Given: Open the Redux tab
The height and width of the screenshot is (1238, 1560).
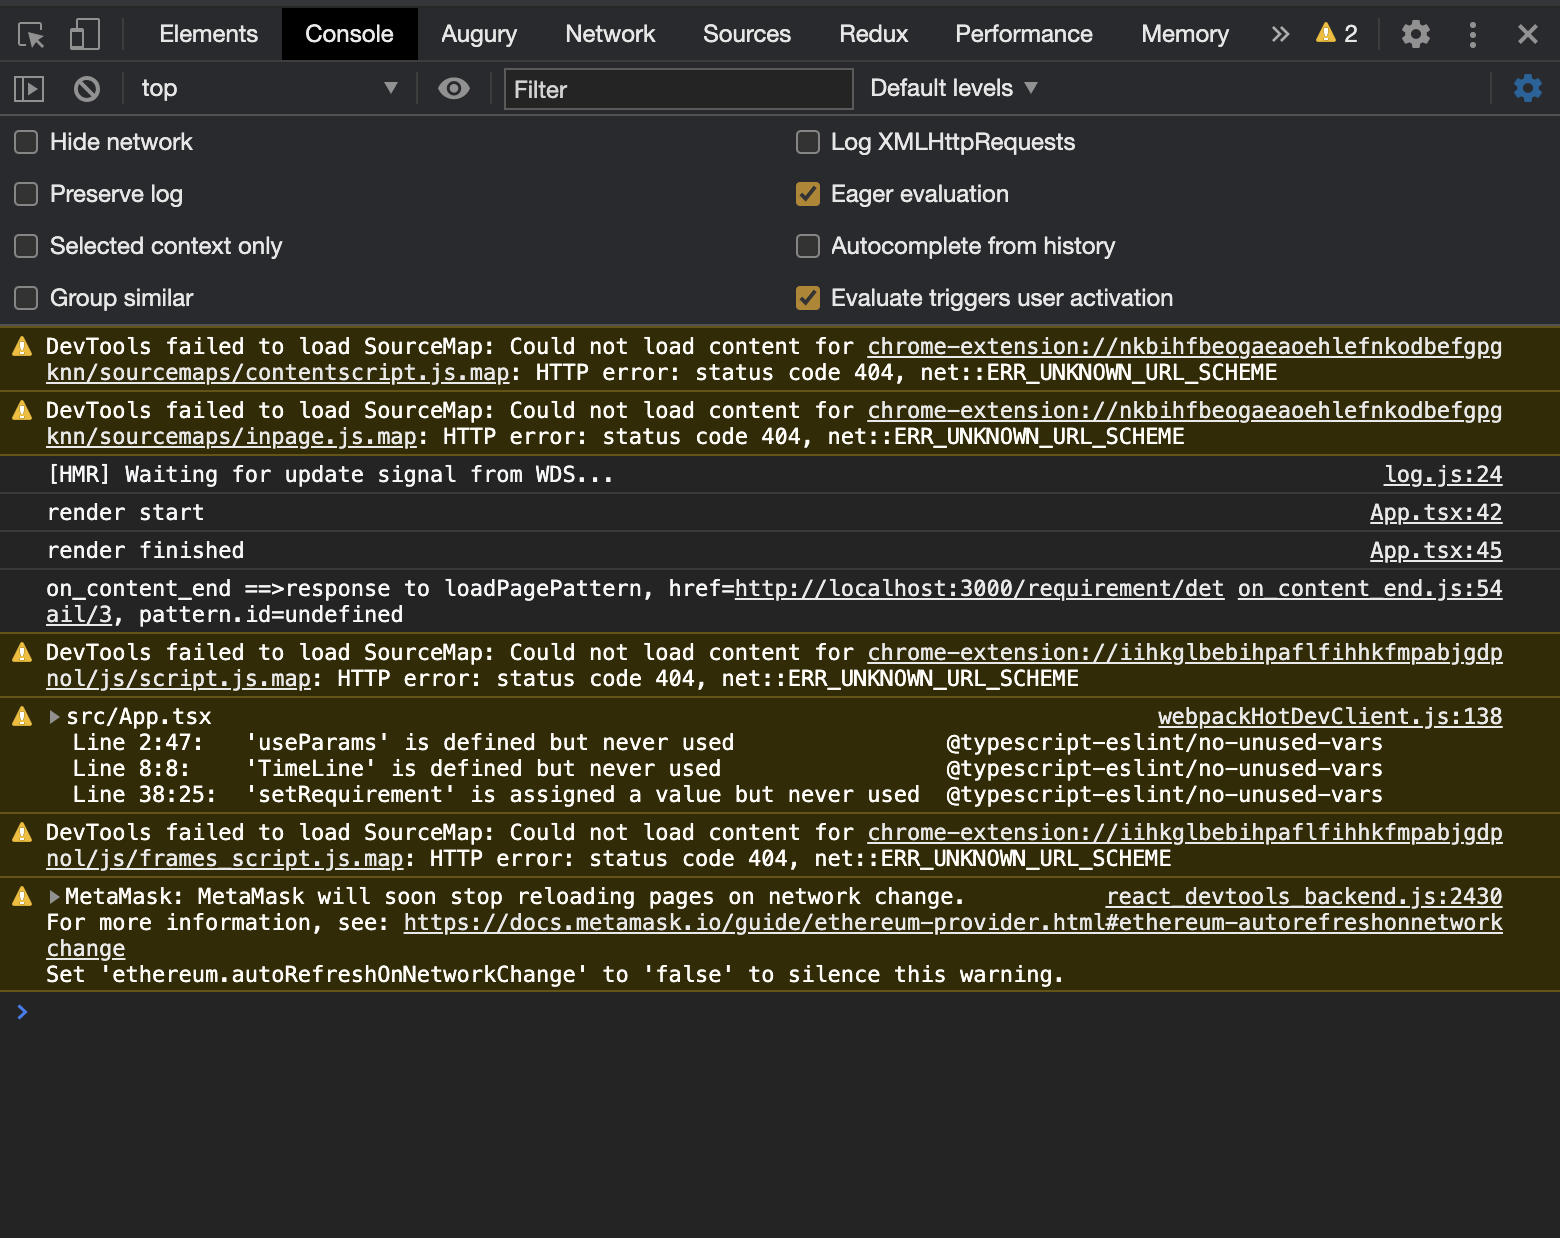Looking at the screenshot, I should (x=873, y=34).
